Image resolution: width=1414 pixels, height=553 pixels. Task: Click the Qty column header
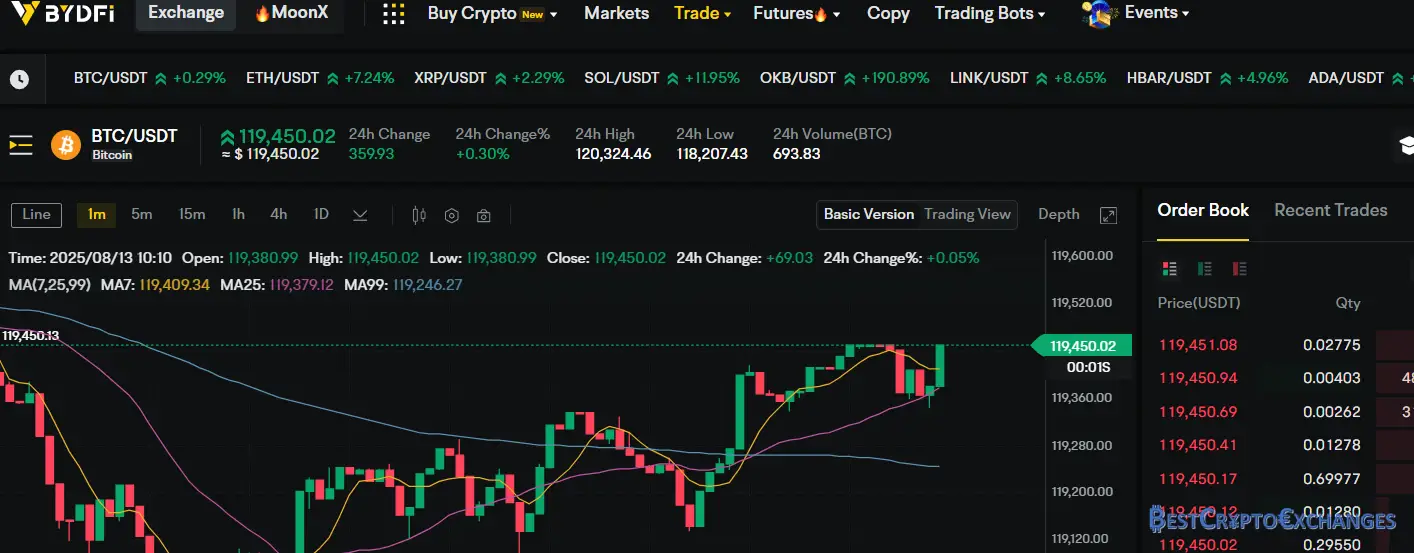(x=1348, y=303)
